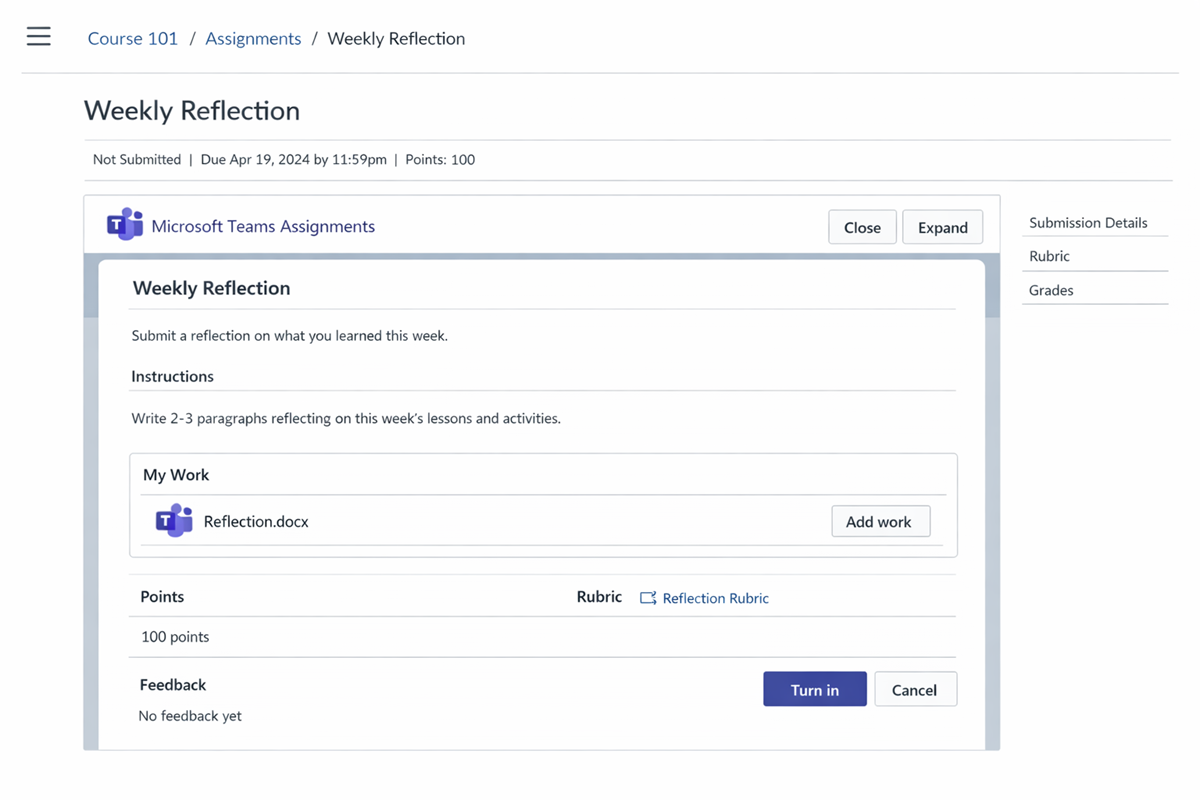
Task: Select Grades in the right sidebar
Action: [x=1051, y=290]
